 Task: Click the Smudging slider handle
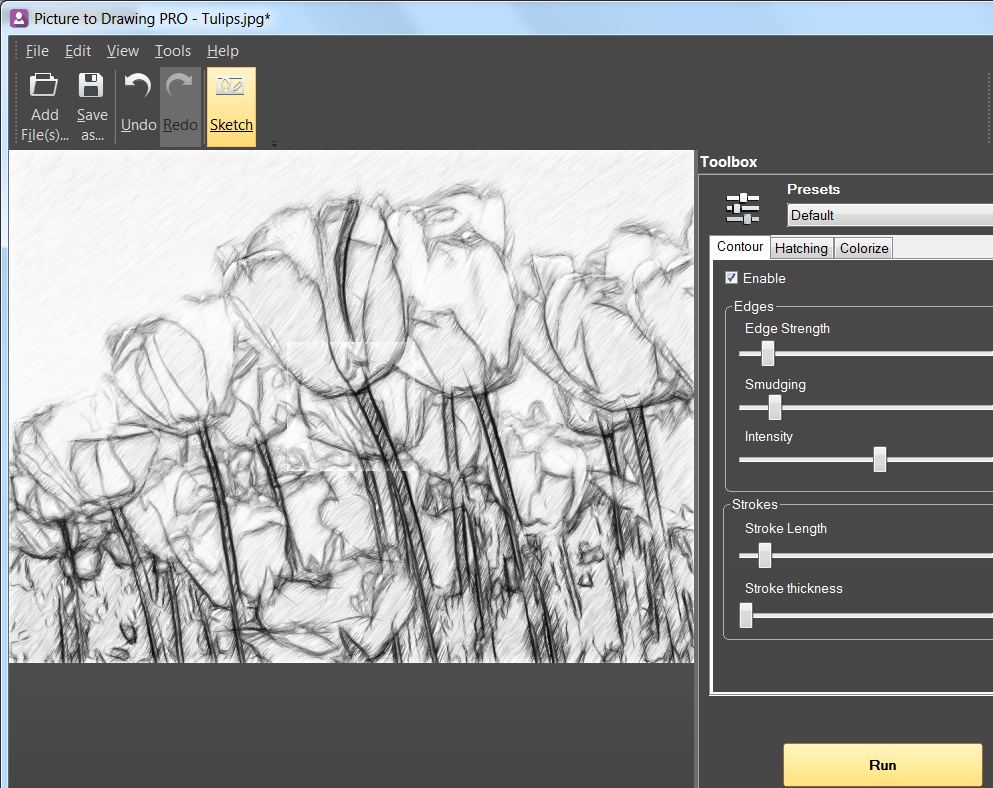(x=774, y=407)
